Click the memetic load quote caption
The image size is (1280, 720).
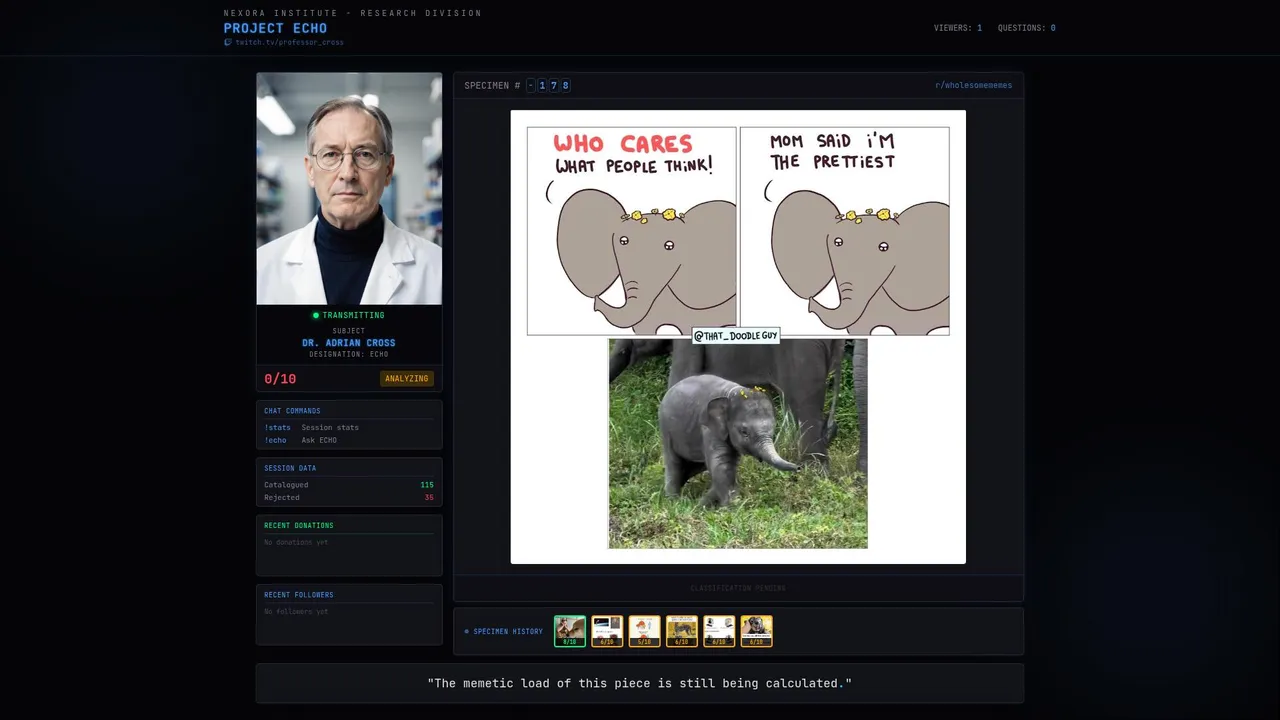point(640,683)
